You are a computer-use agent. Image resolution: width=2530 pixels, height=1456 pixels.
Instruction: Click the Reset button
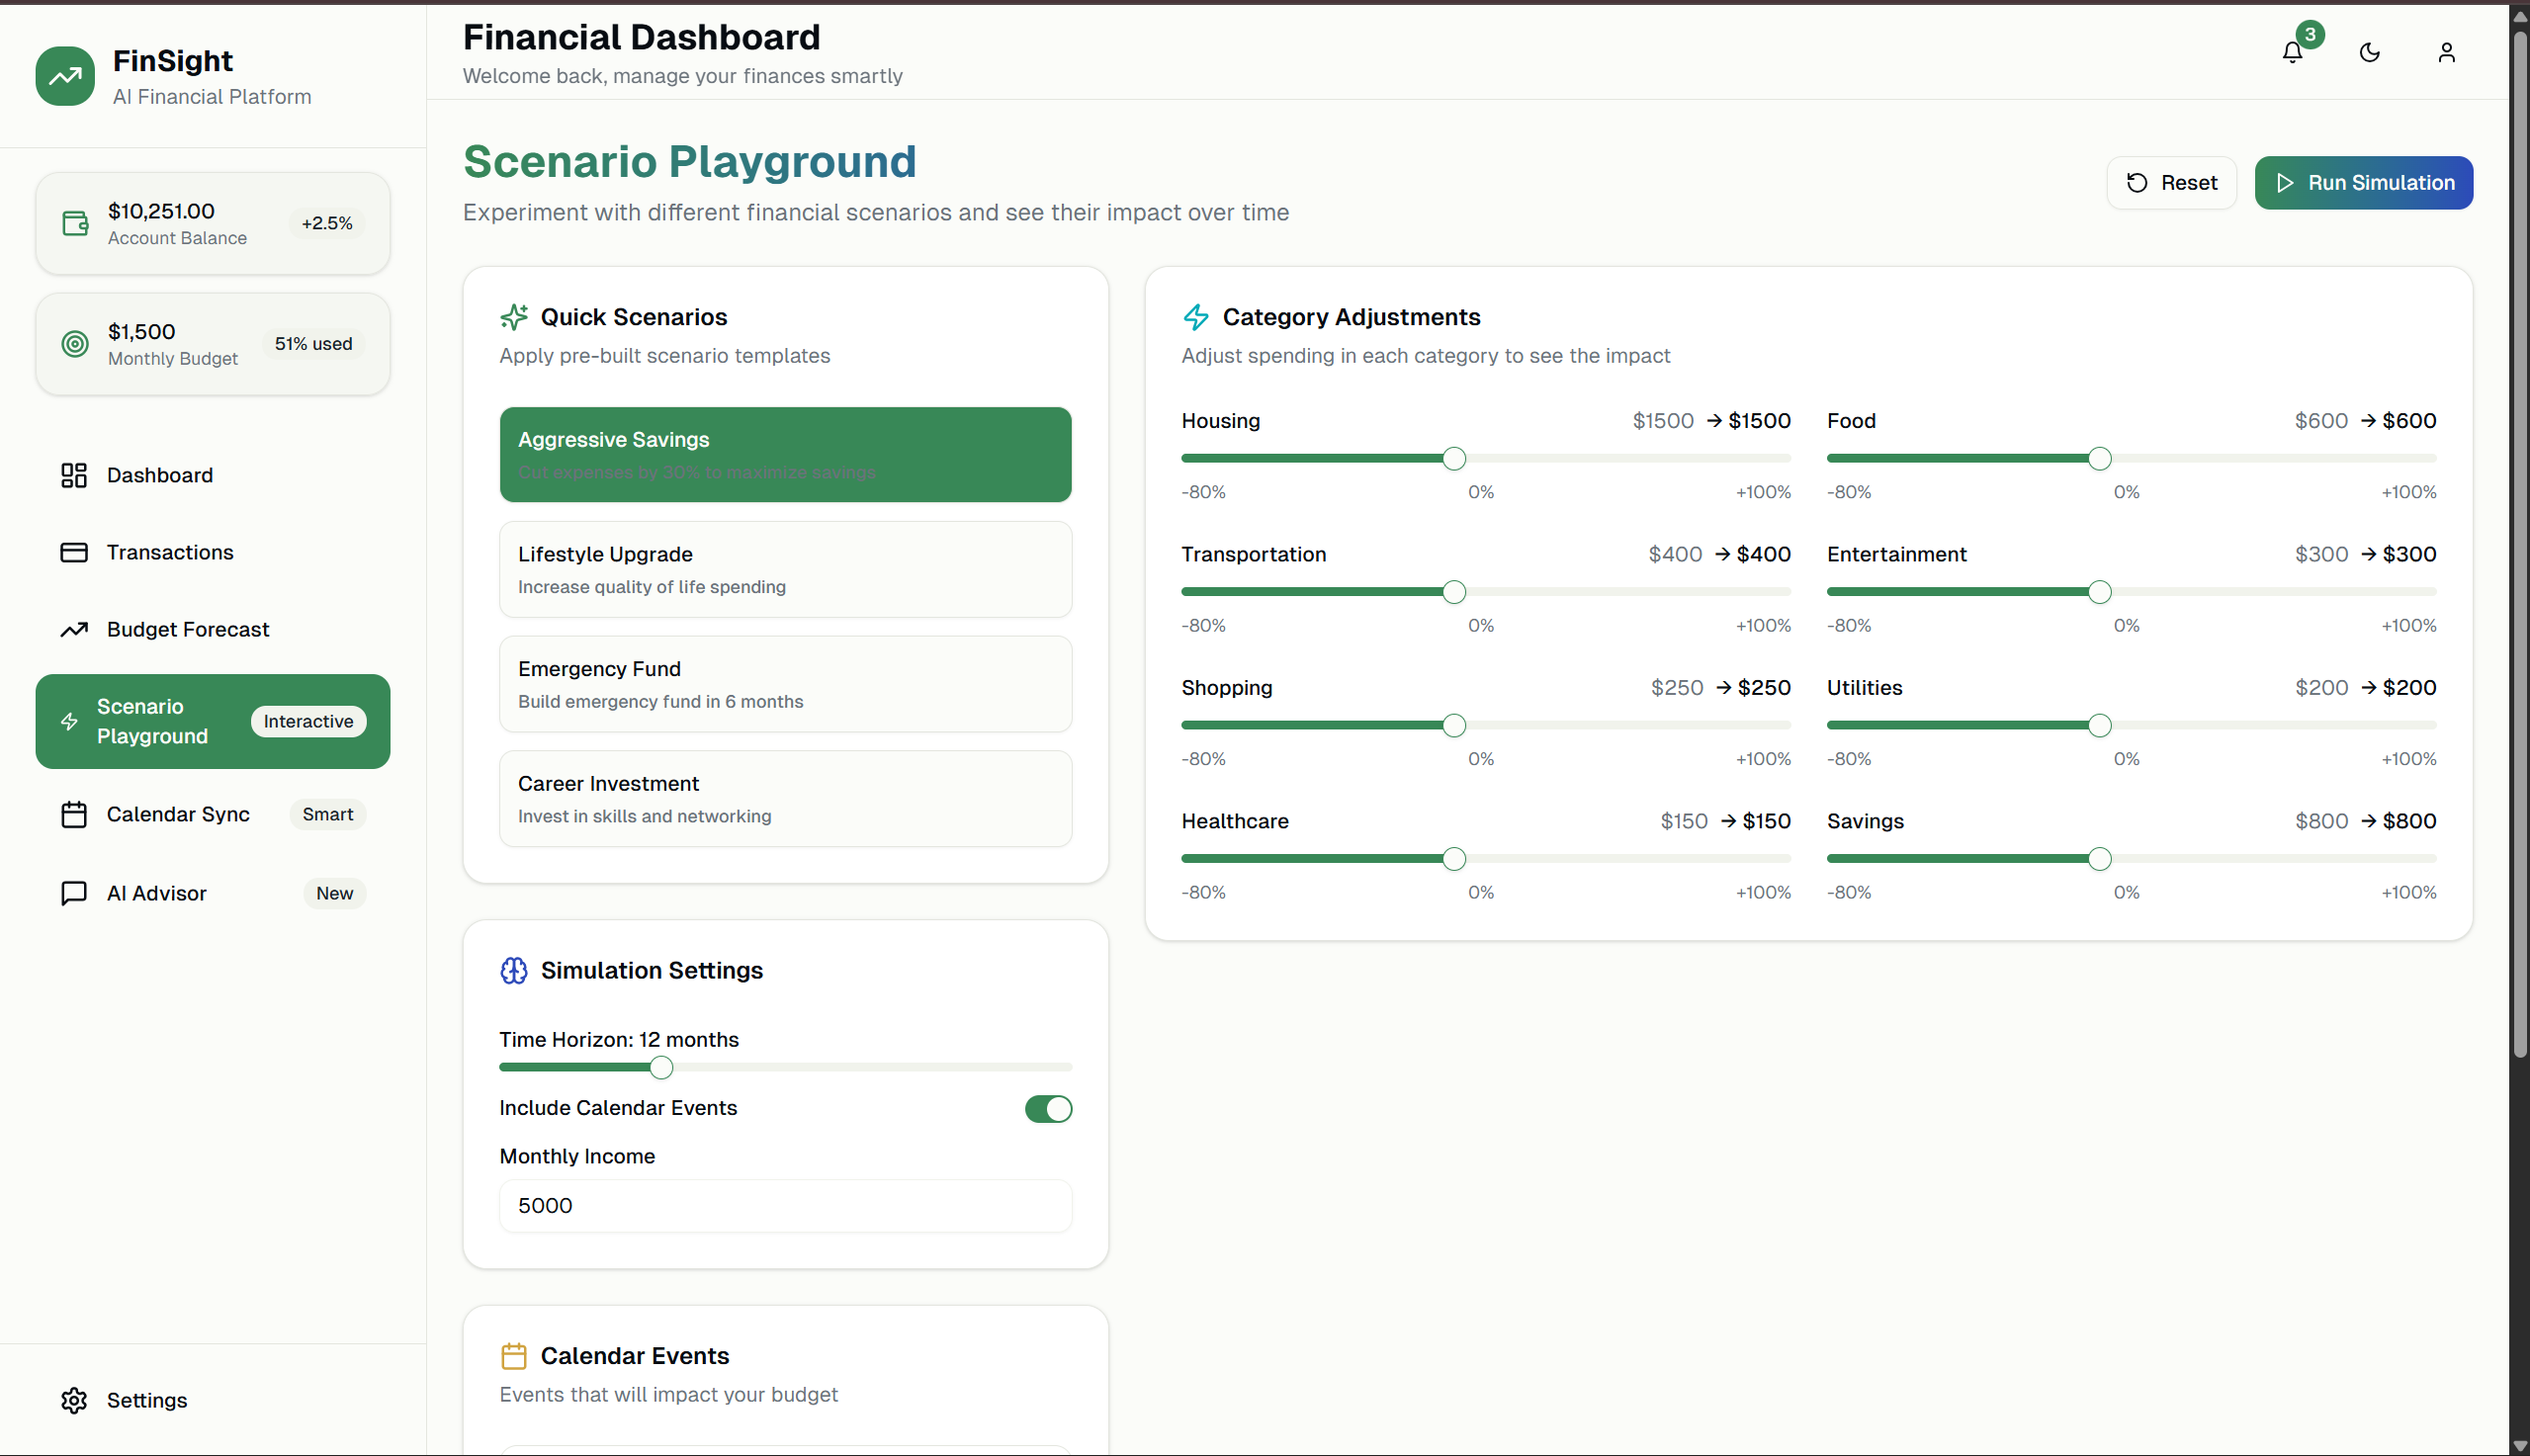click(2171, 183)
